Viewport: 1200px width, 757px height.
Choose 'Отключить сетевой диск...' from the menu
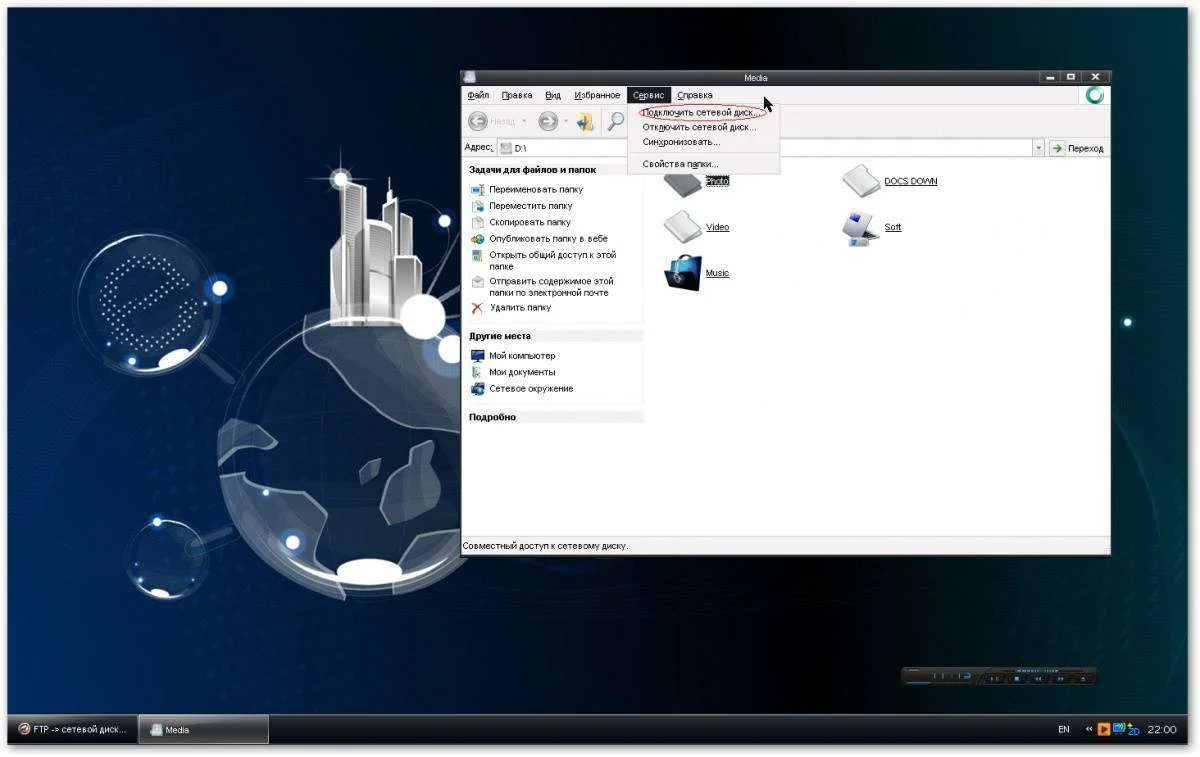pyautogui.click(x=704, y=127)
